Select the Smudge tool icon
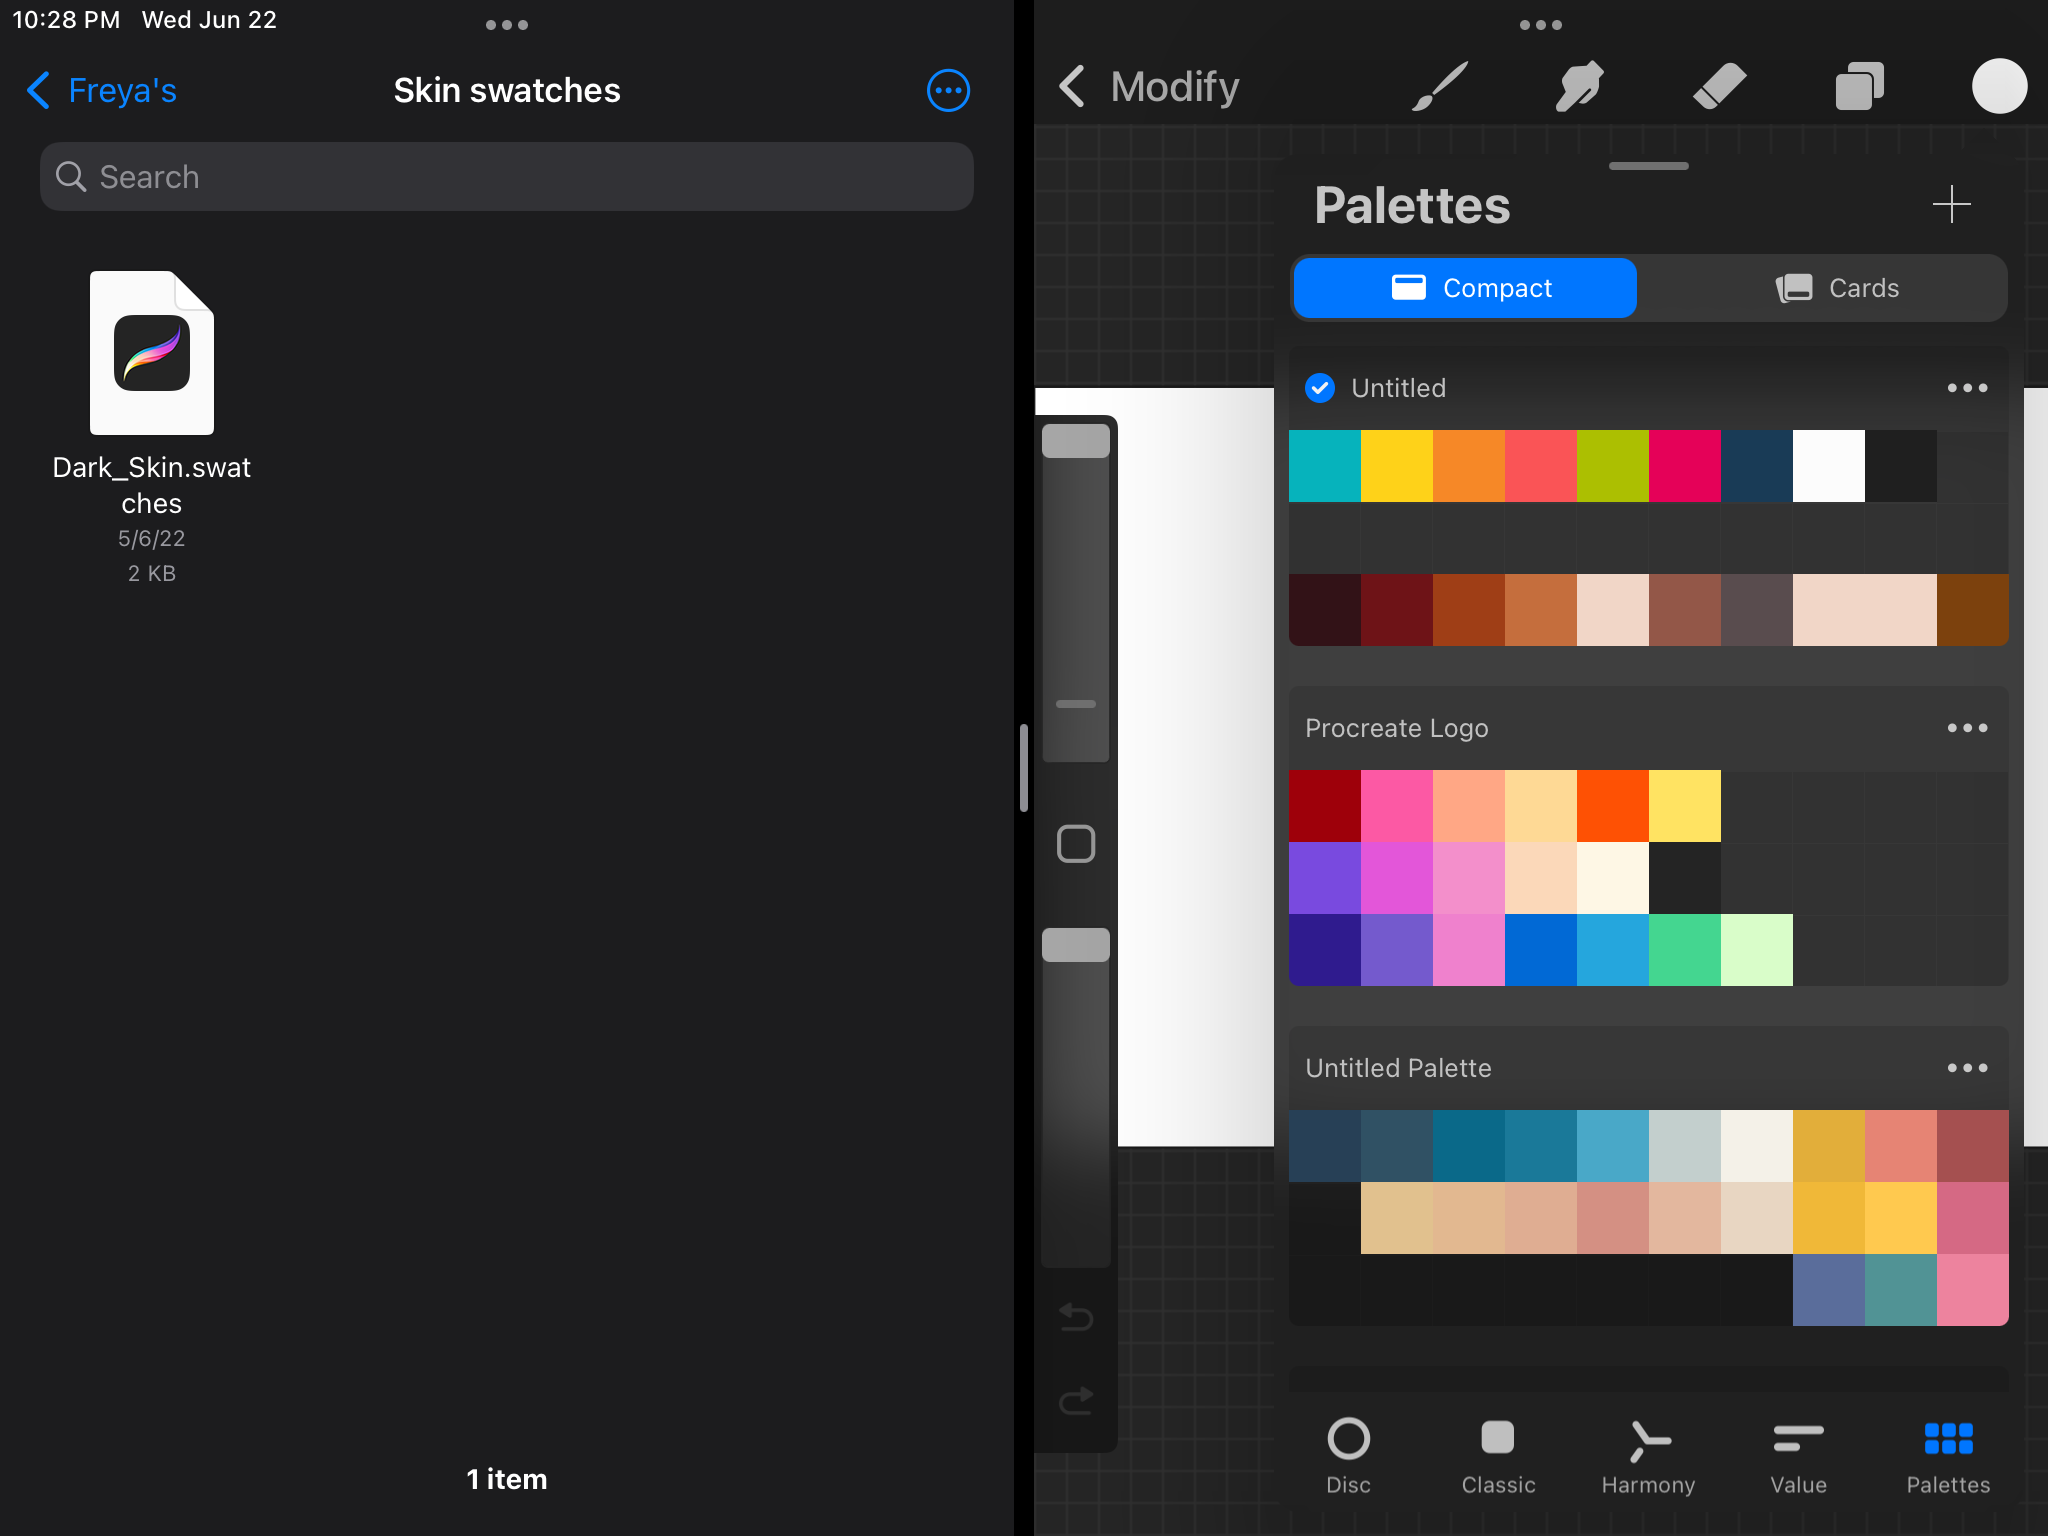The image size is (2048, 1536). point(1579,87)
